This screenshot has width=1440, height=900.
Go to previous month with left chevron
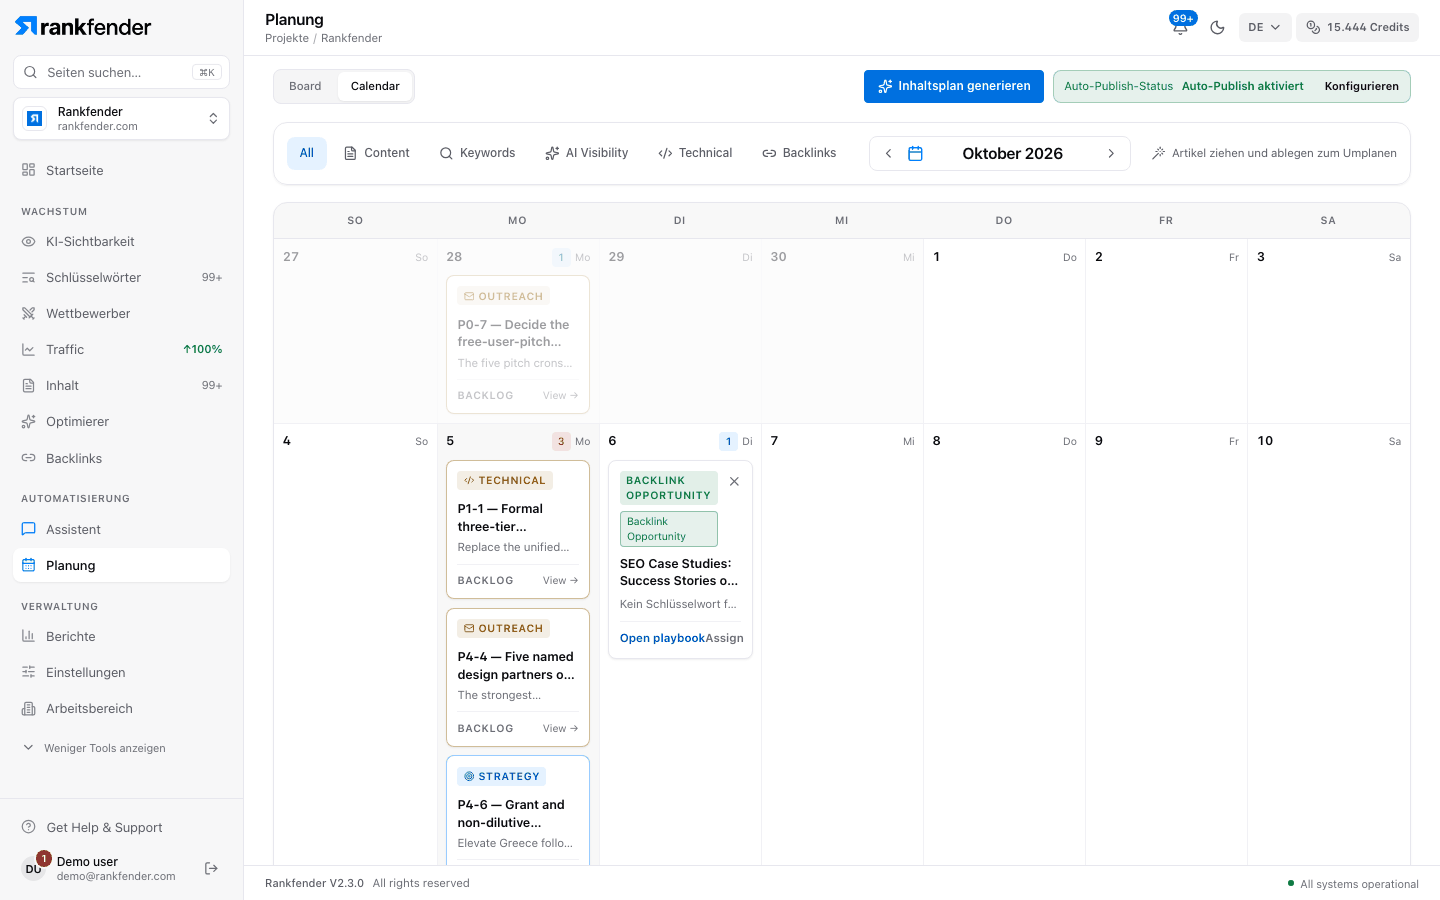[x=888, y=153]
